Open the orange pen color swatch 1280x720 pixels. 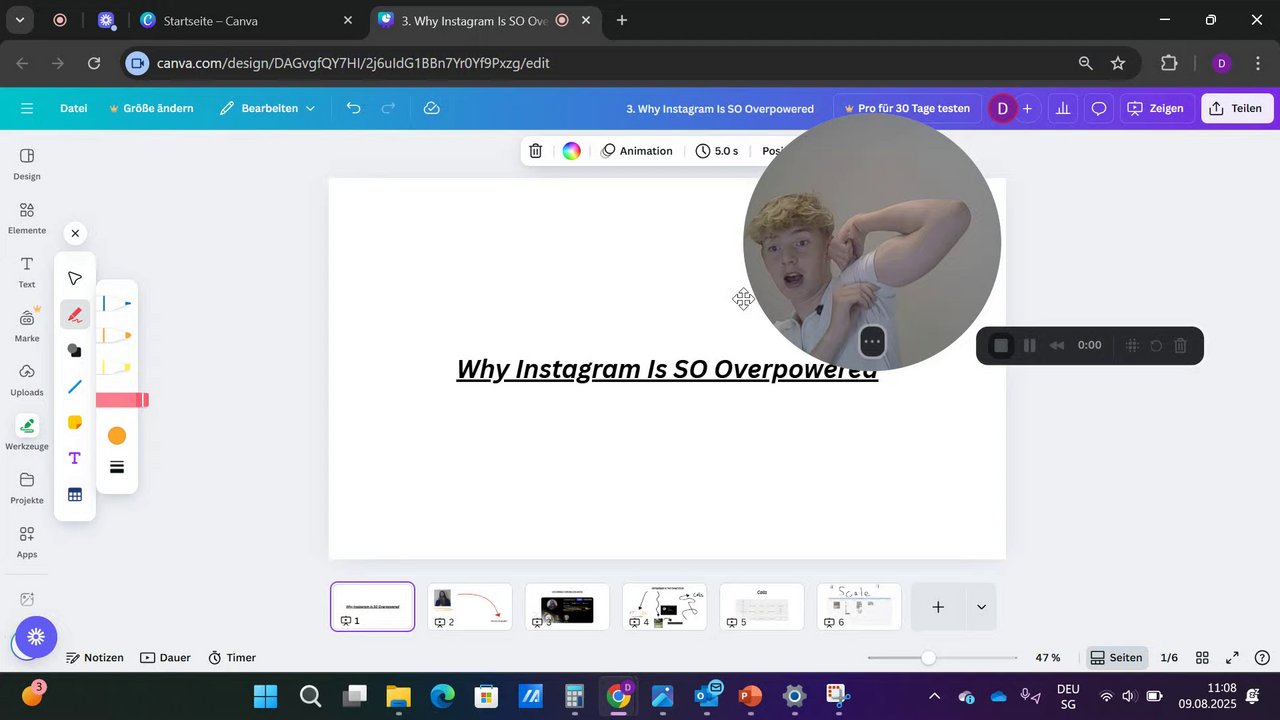pyautogui.click(x=117, y=436)
